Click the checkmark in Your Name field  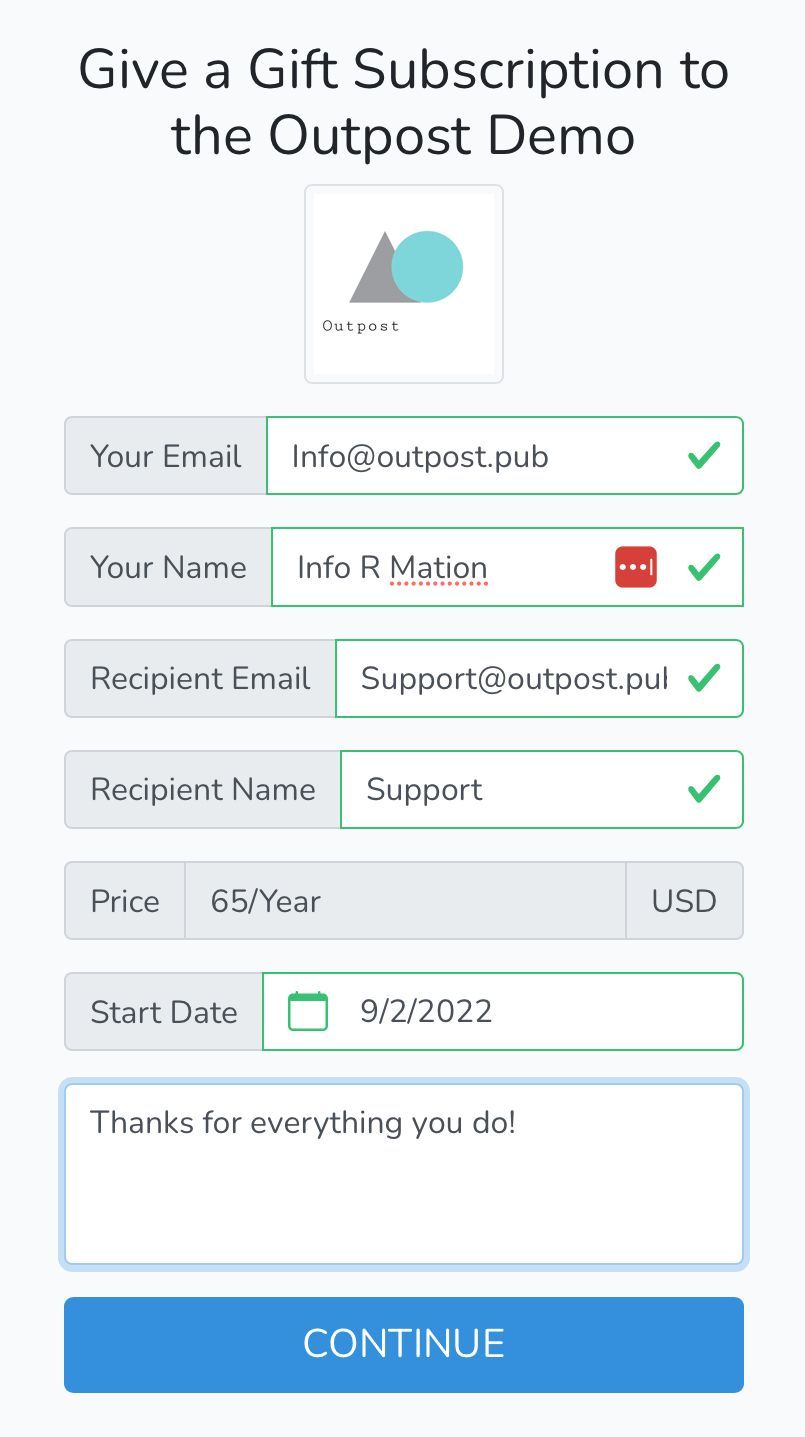pyautogui.click(x=704, y=567)
